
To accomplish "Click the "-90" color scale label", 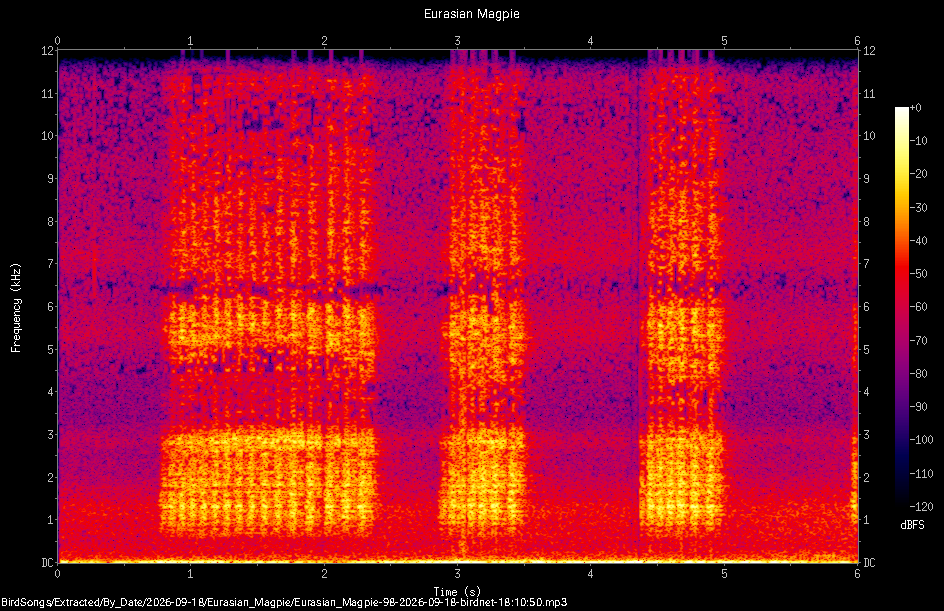I will click(918, 407).
